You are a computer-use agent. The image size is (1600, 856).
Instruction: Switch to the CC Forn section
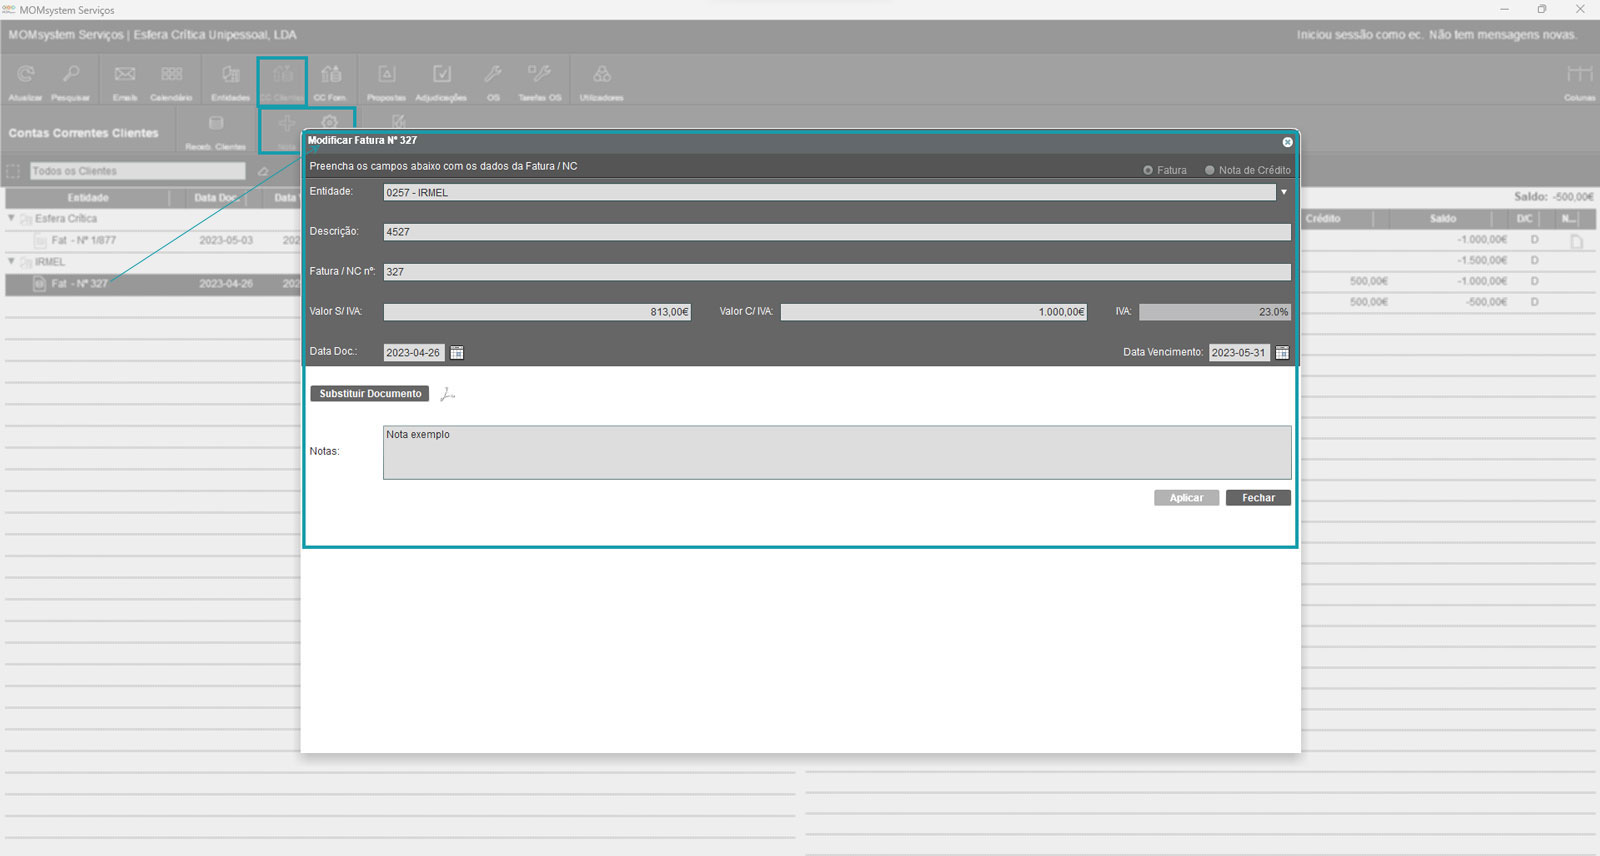click(x=330, y=79)
